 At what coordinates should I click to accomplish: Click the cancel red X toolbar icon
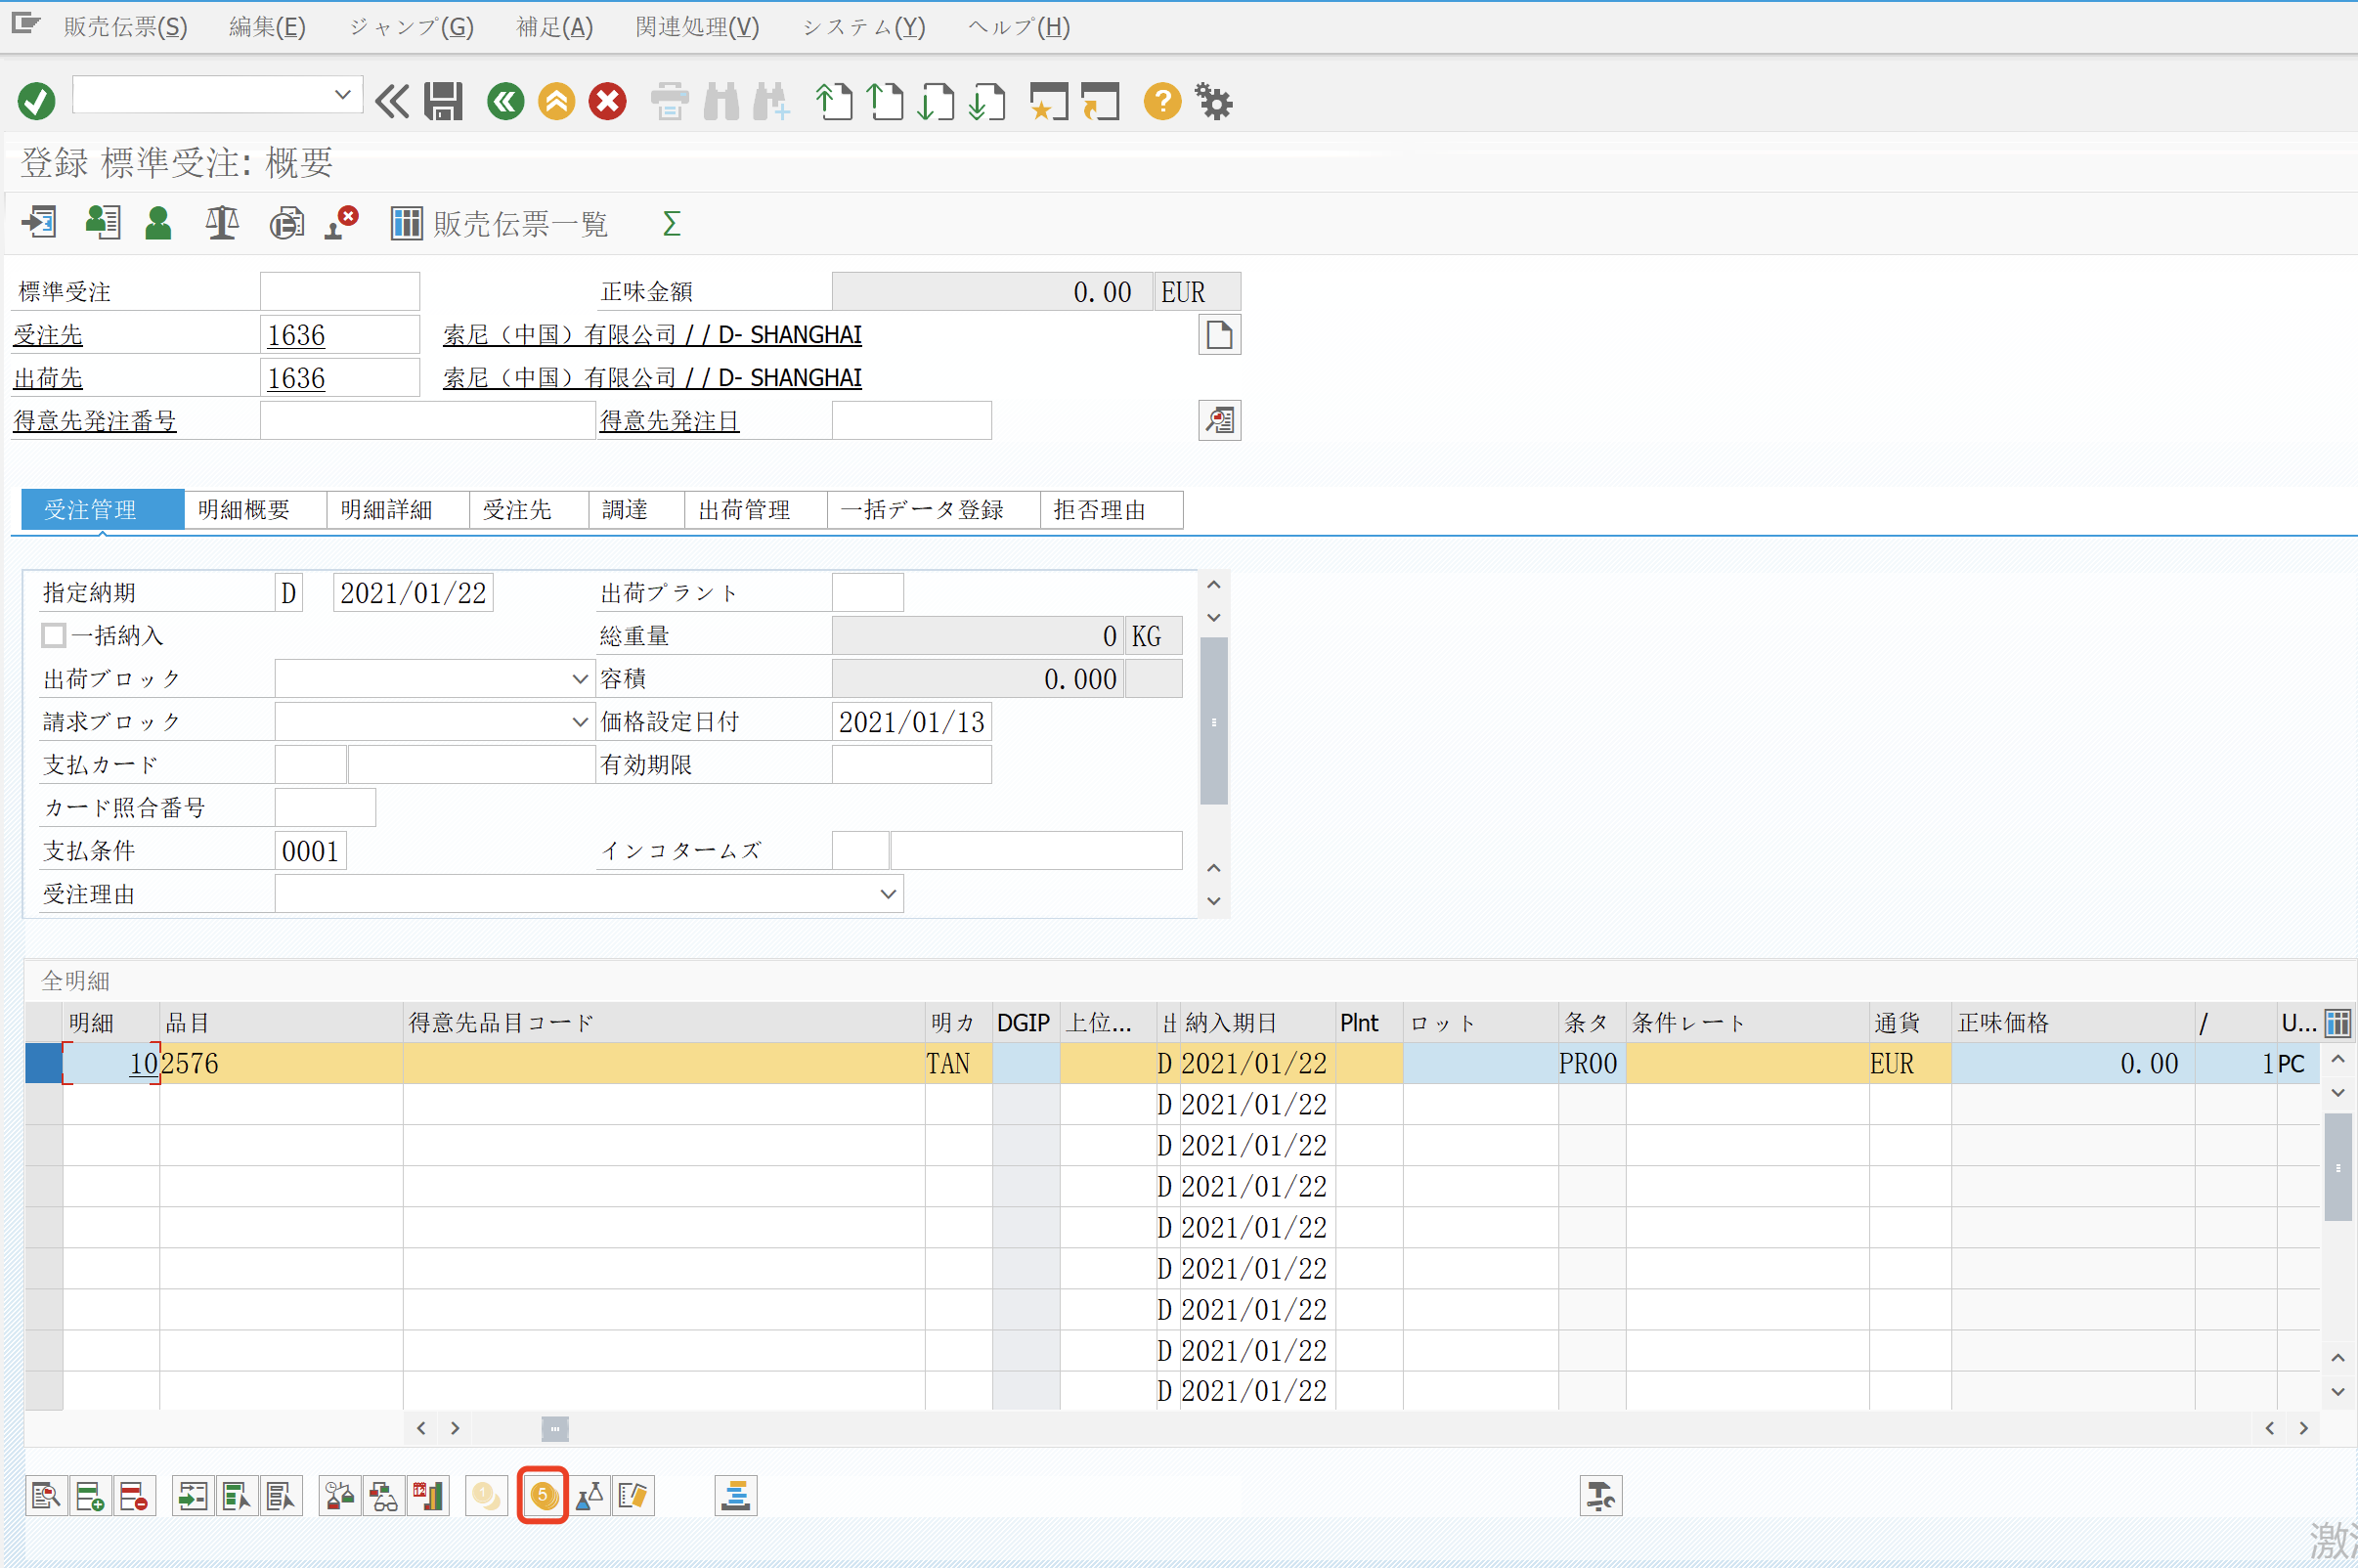click(607, 101)
